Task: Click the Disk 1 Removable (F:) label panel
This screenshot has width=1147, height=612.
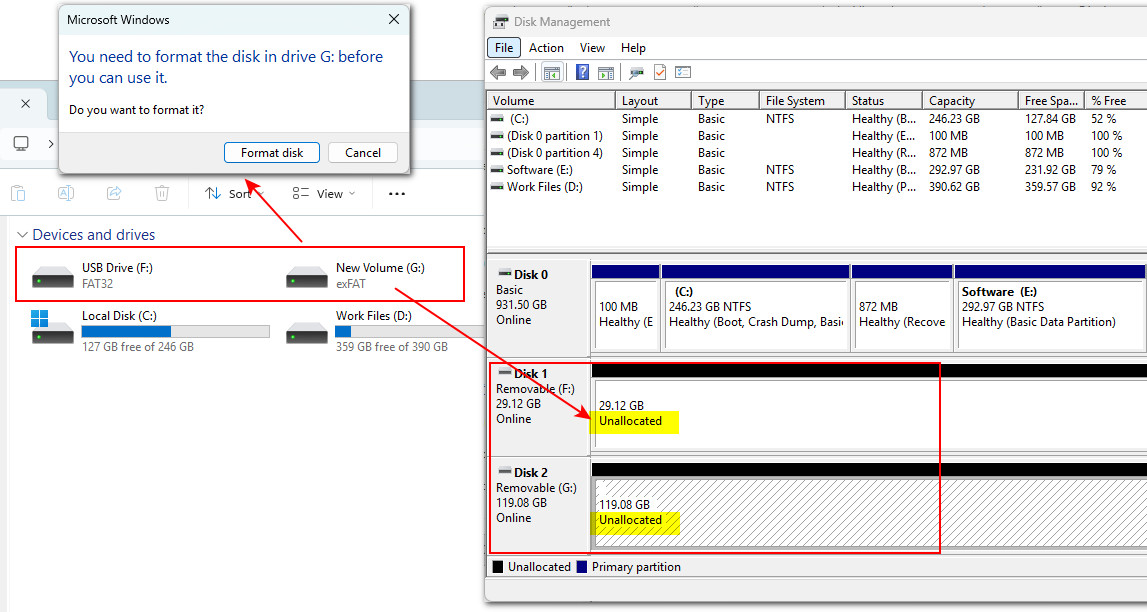Action: 539,407
